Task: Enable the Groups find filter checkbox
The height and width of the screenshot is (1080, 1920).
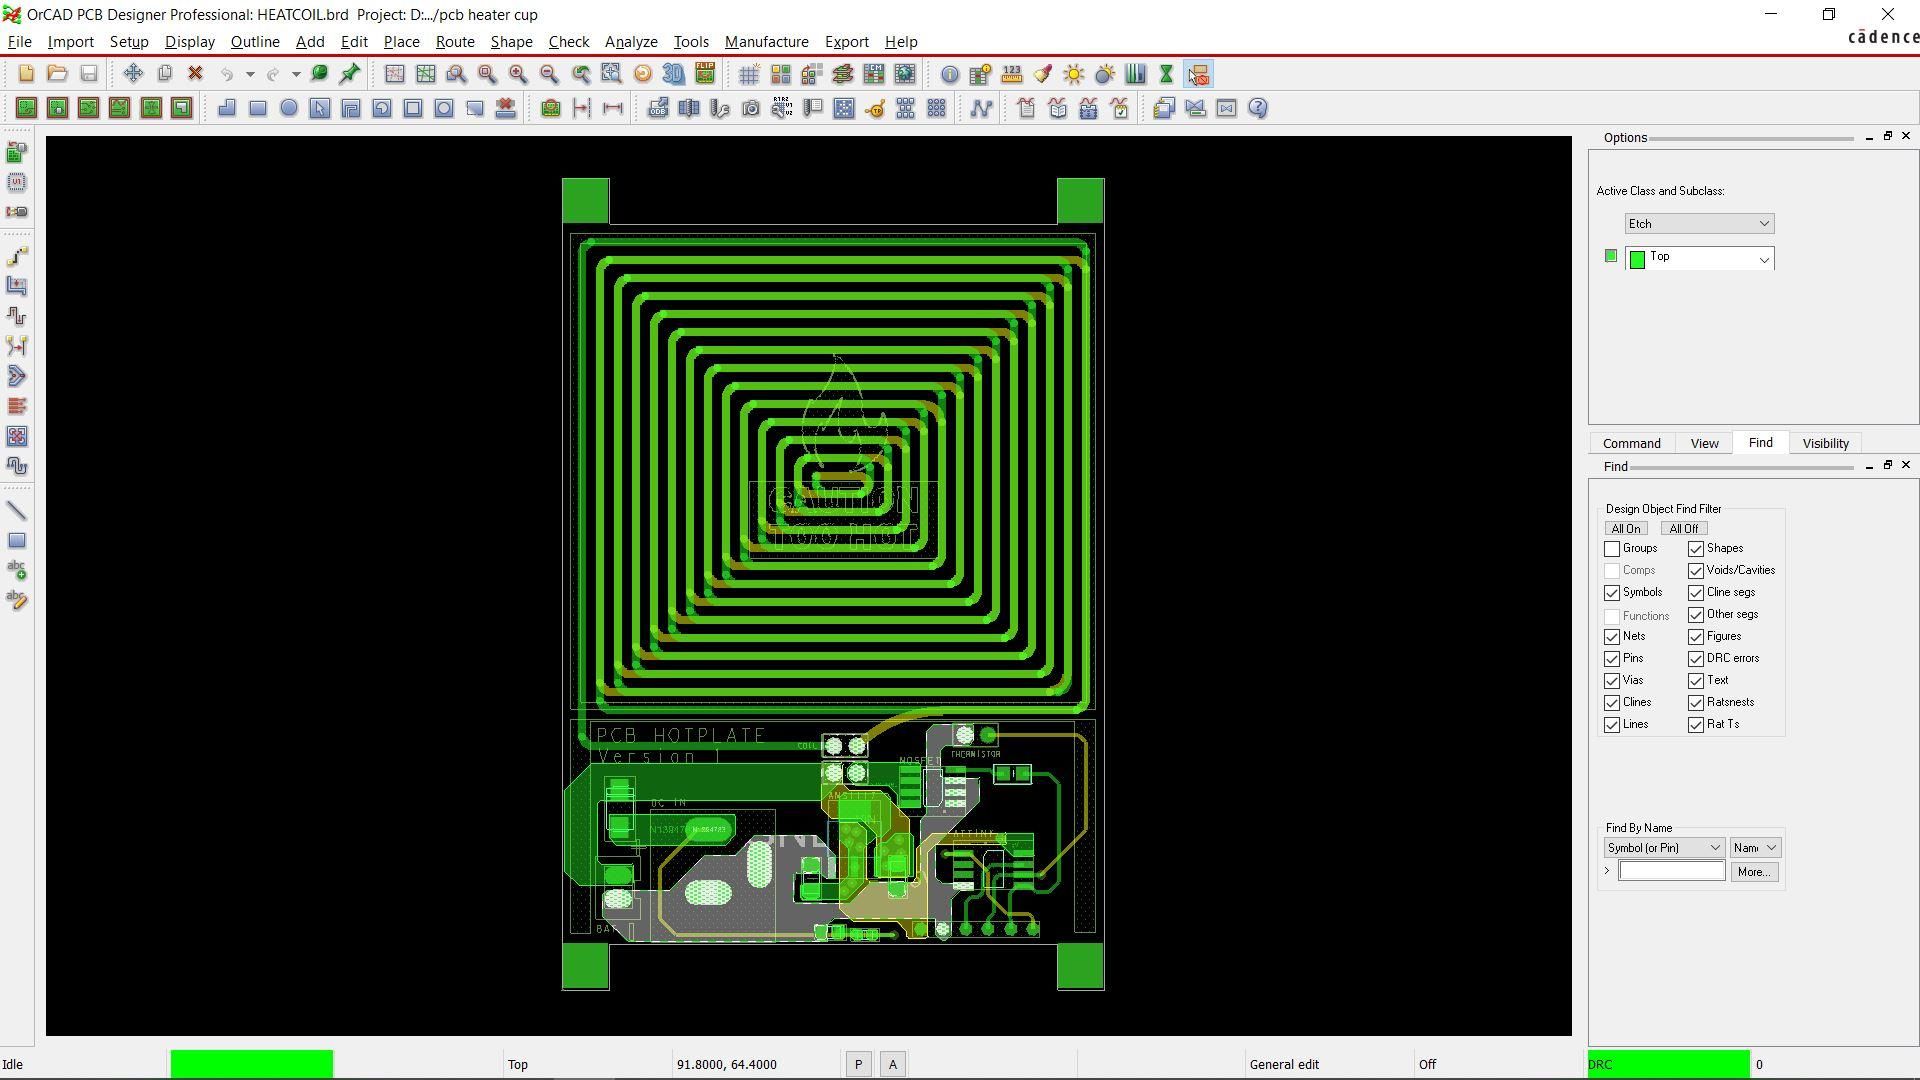Action: pyautogui.click(x=1611, y=548)
